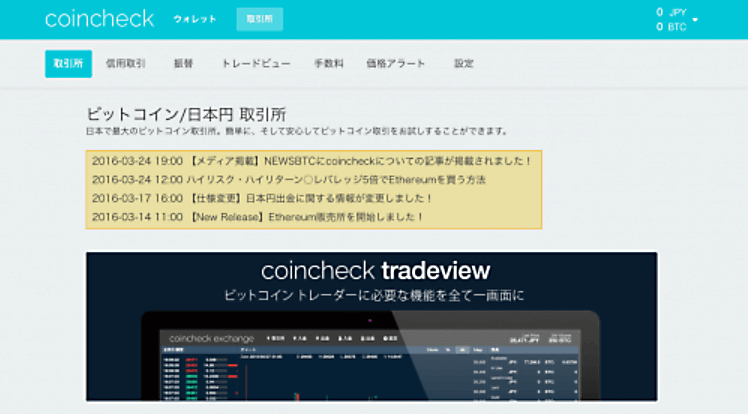
Task: Select the 取引所 tab in the sub navigation
Action: pyautogui.click(x=68, y=63)
